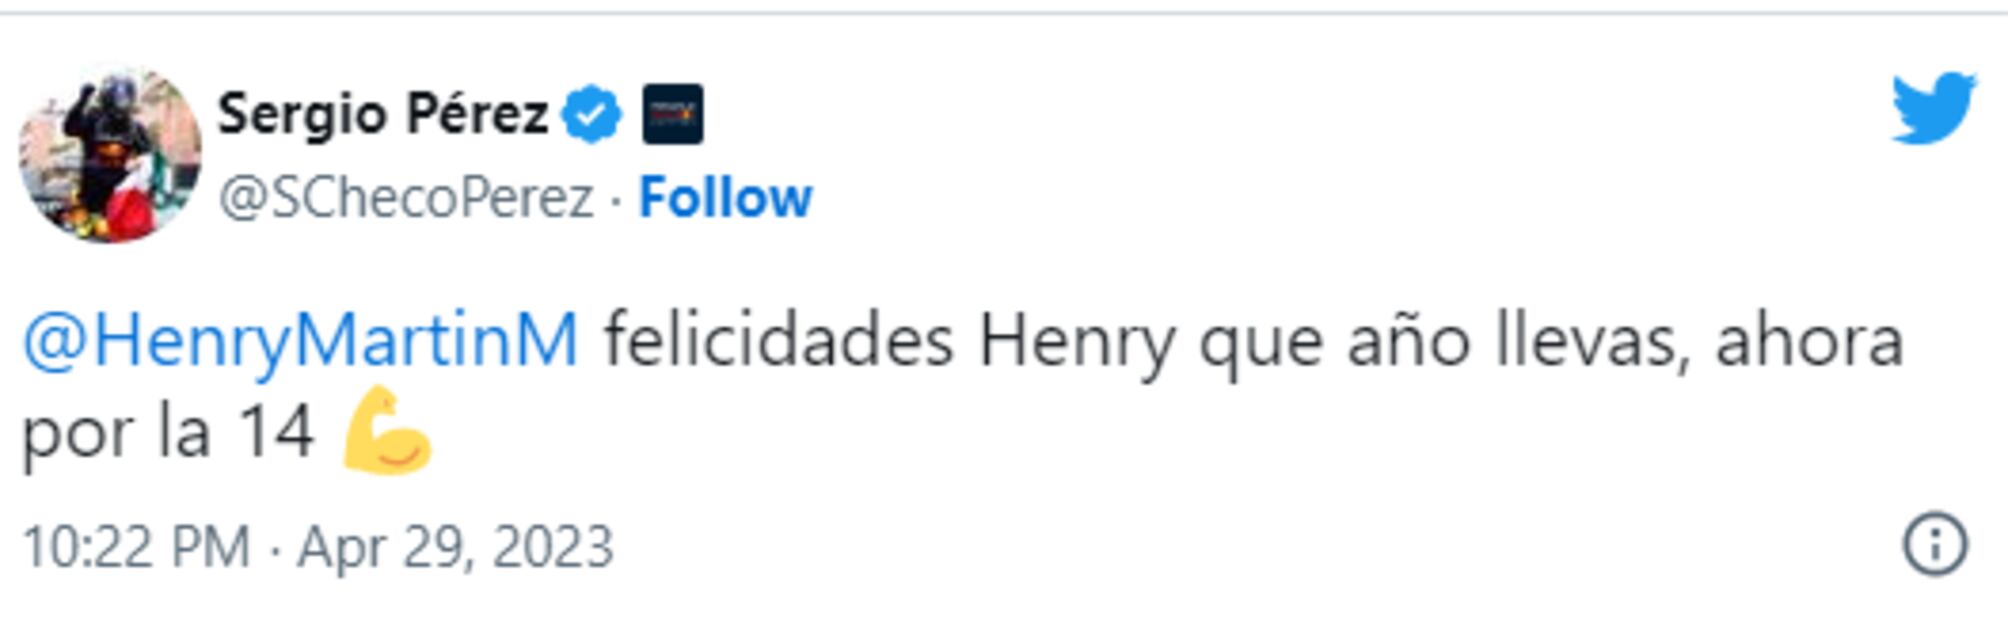
Task: Click the 10:22 PM time text
Action: coord(136,547)
